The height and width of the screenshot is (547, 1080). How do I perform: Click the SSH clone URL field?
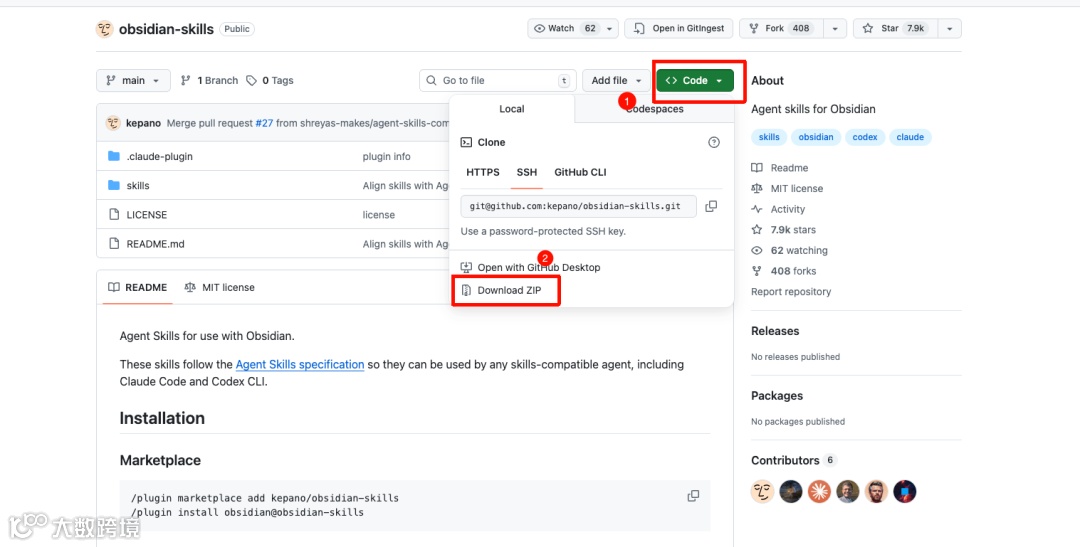pyautogui.click(x=579, y=206)
